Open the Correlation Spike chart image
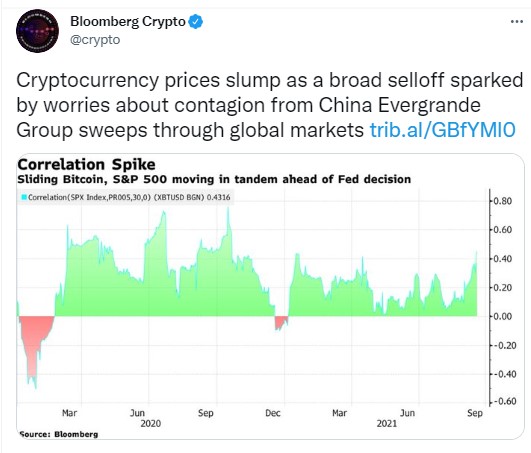 tap(270, 297)
